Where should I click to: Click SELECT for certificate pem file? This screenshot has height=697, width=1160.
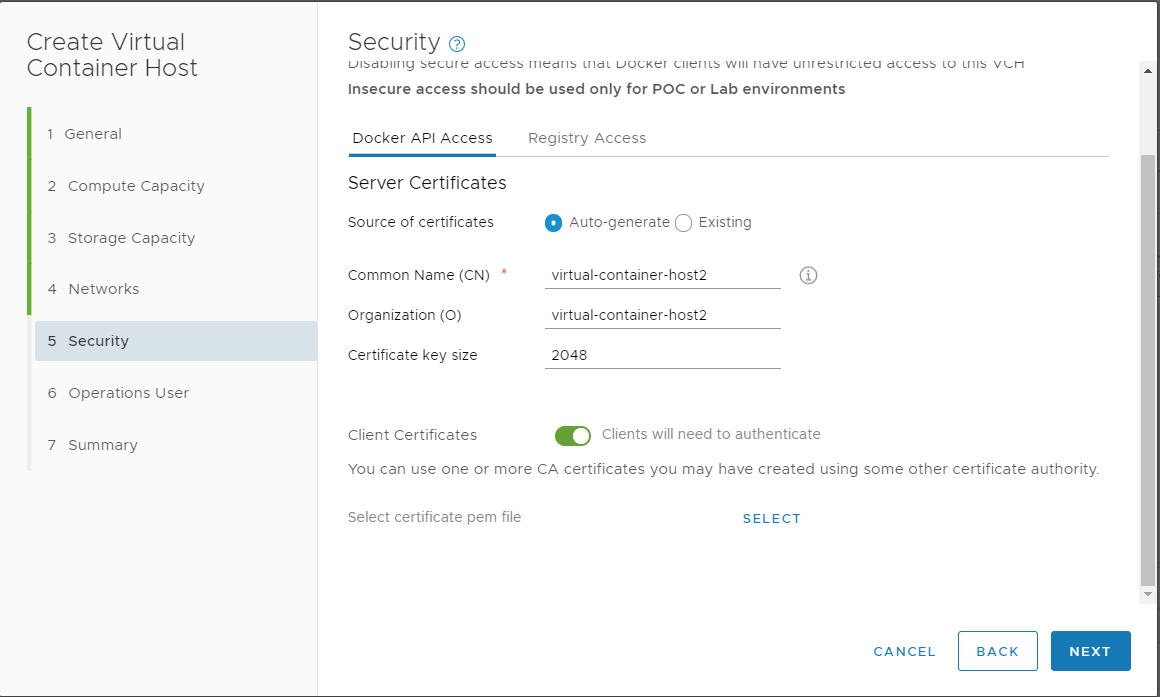[x=772, y=519]
